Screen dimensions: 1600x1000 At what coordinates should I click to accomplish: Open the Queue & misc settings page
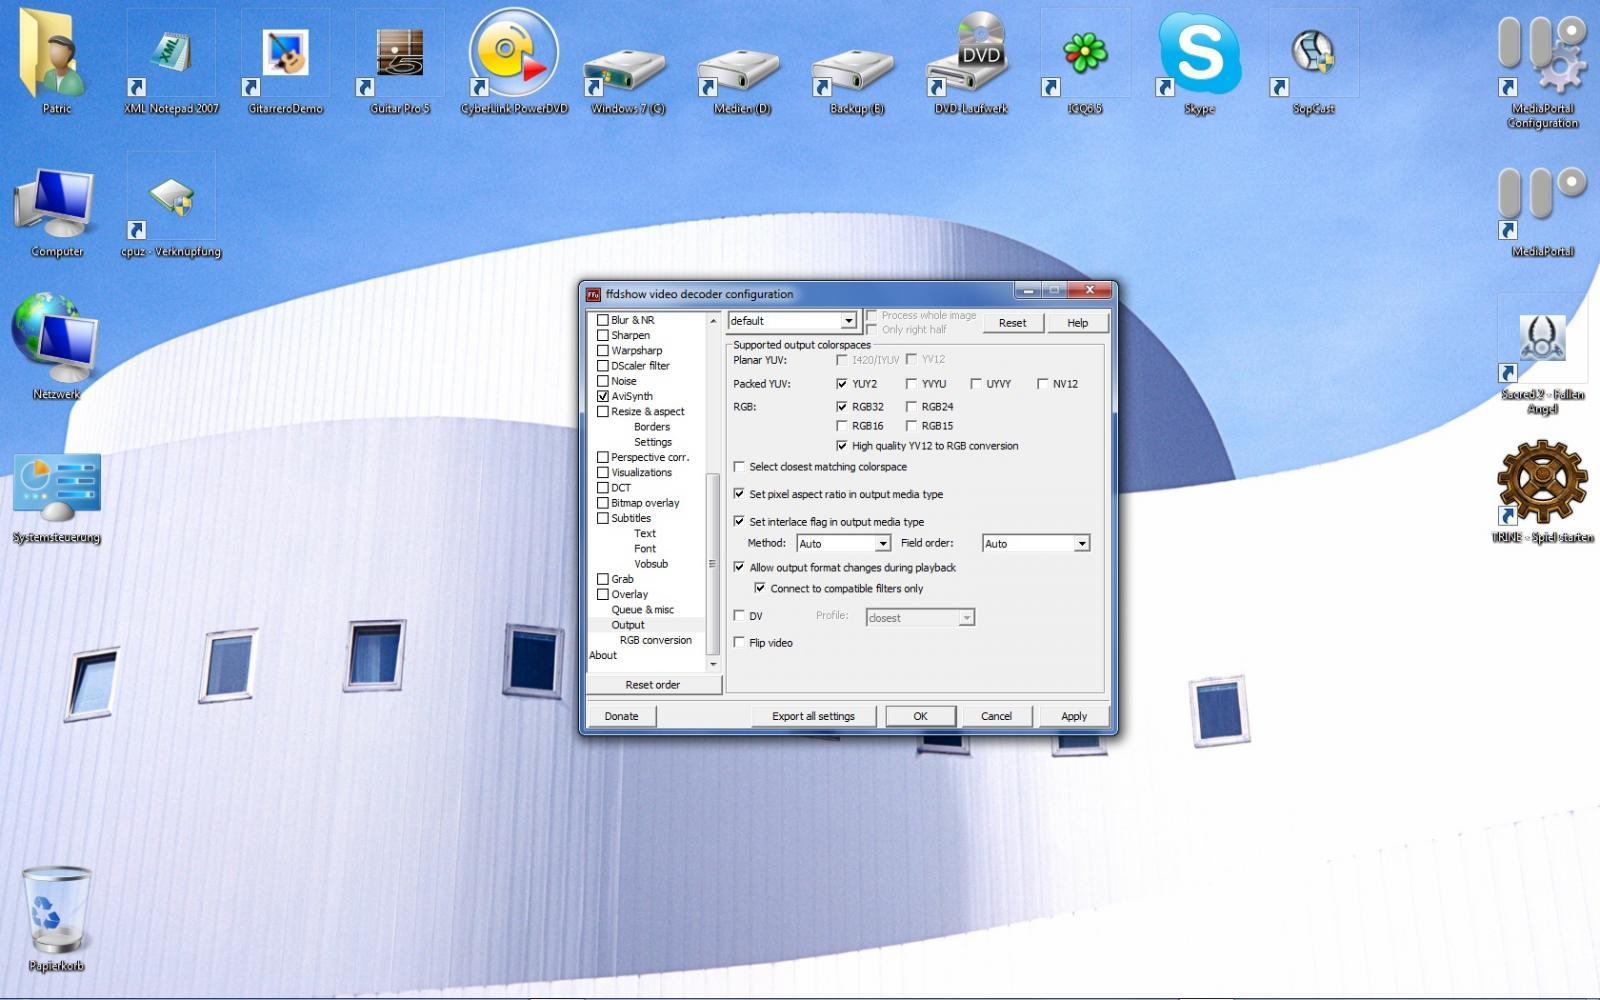coord(642,610)
